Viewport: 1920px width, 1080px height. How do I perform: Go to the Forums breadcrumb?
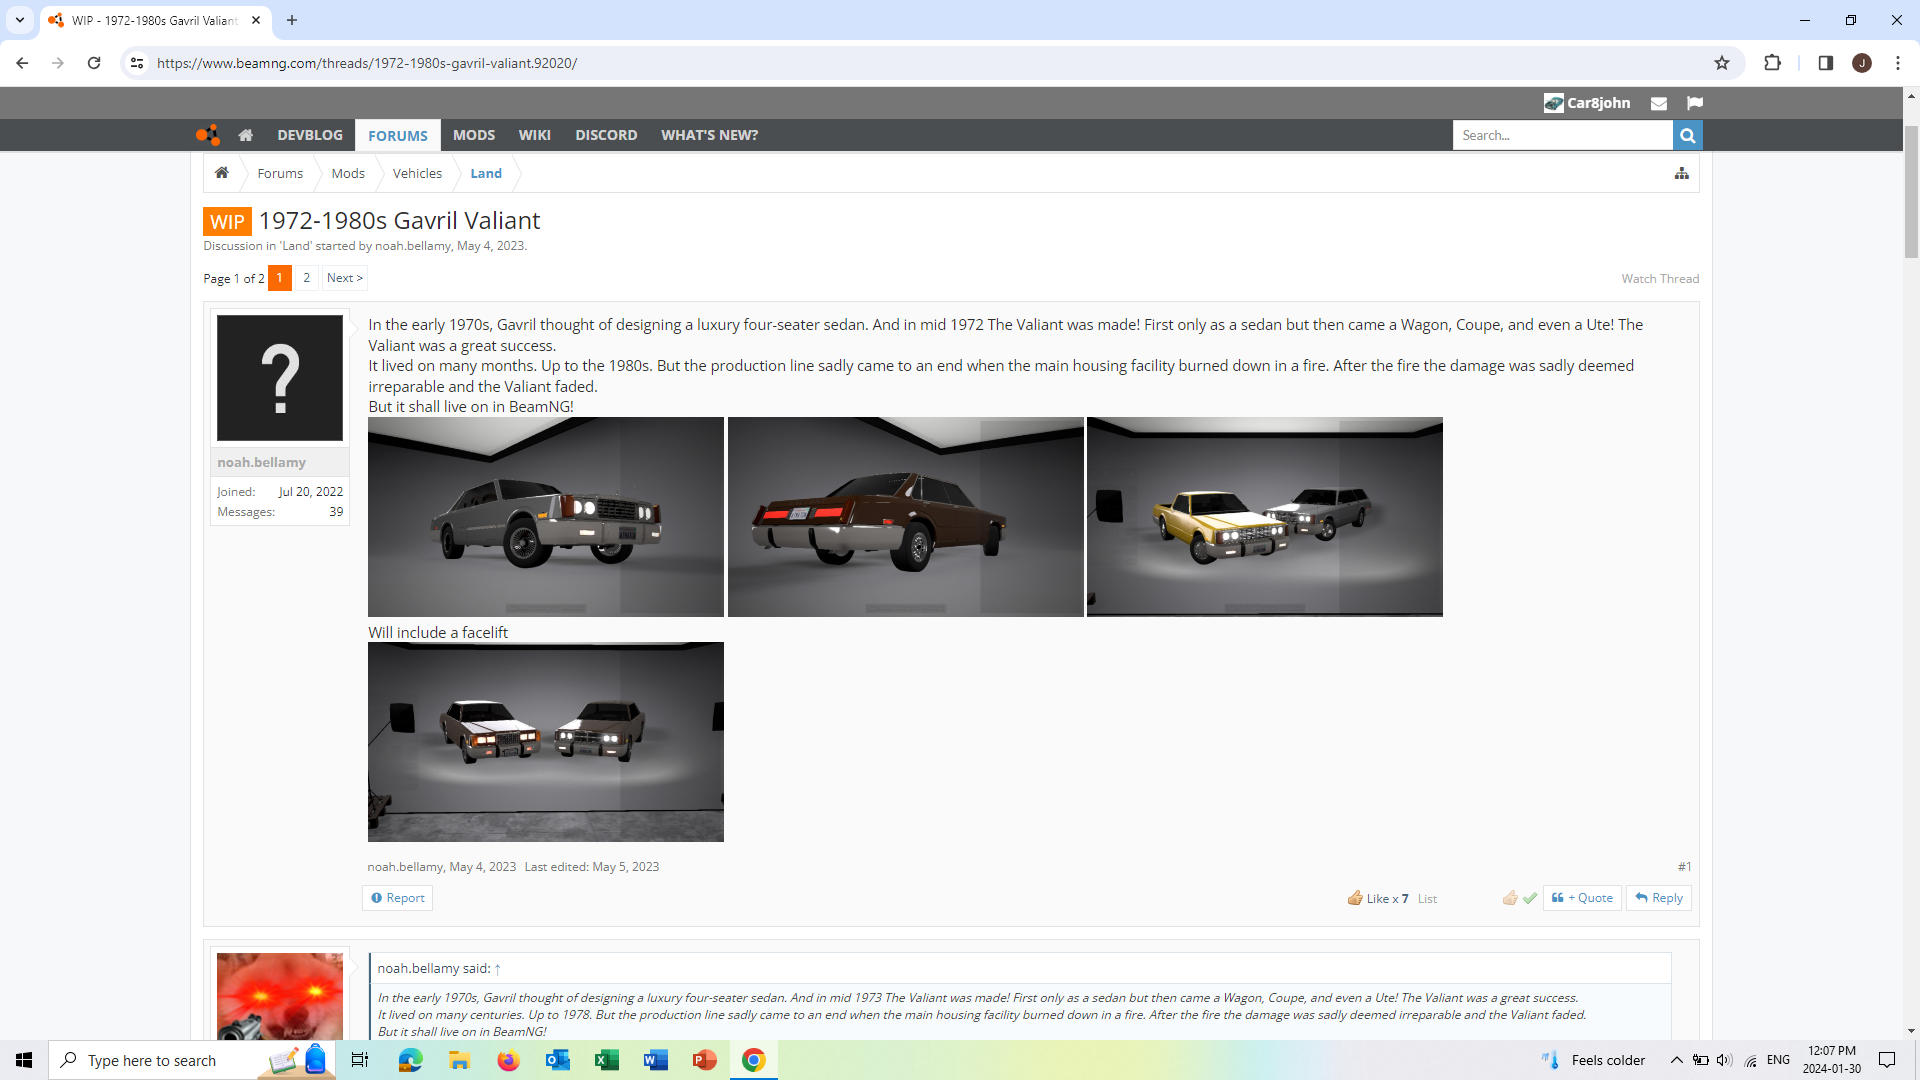(280, 173)
